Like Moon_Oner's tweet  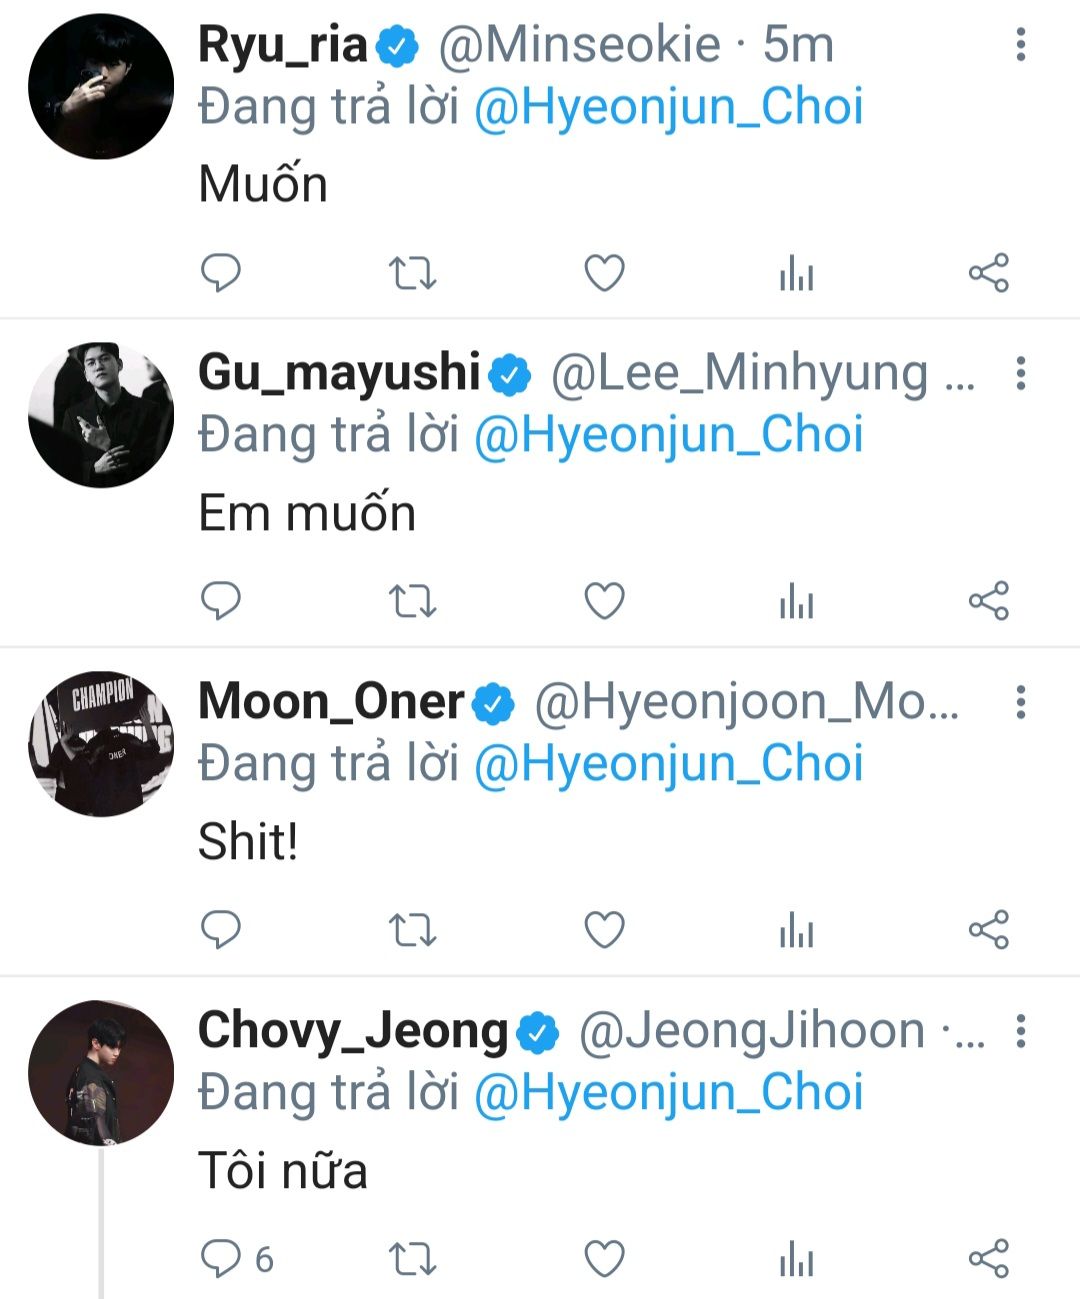pos(604,930)
